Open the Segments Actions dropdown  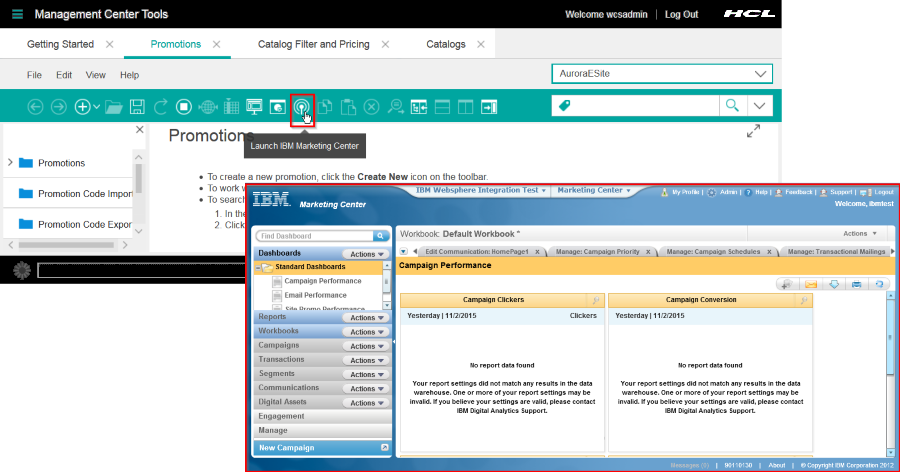pos(366,374)
